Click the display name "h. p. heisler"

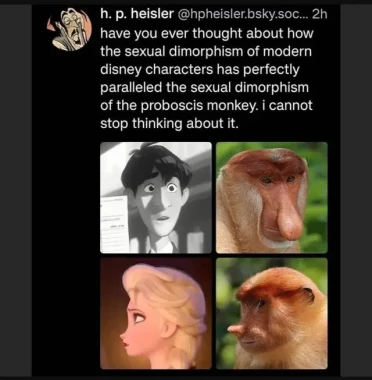point(137,15)
